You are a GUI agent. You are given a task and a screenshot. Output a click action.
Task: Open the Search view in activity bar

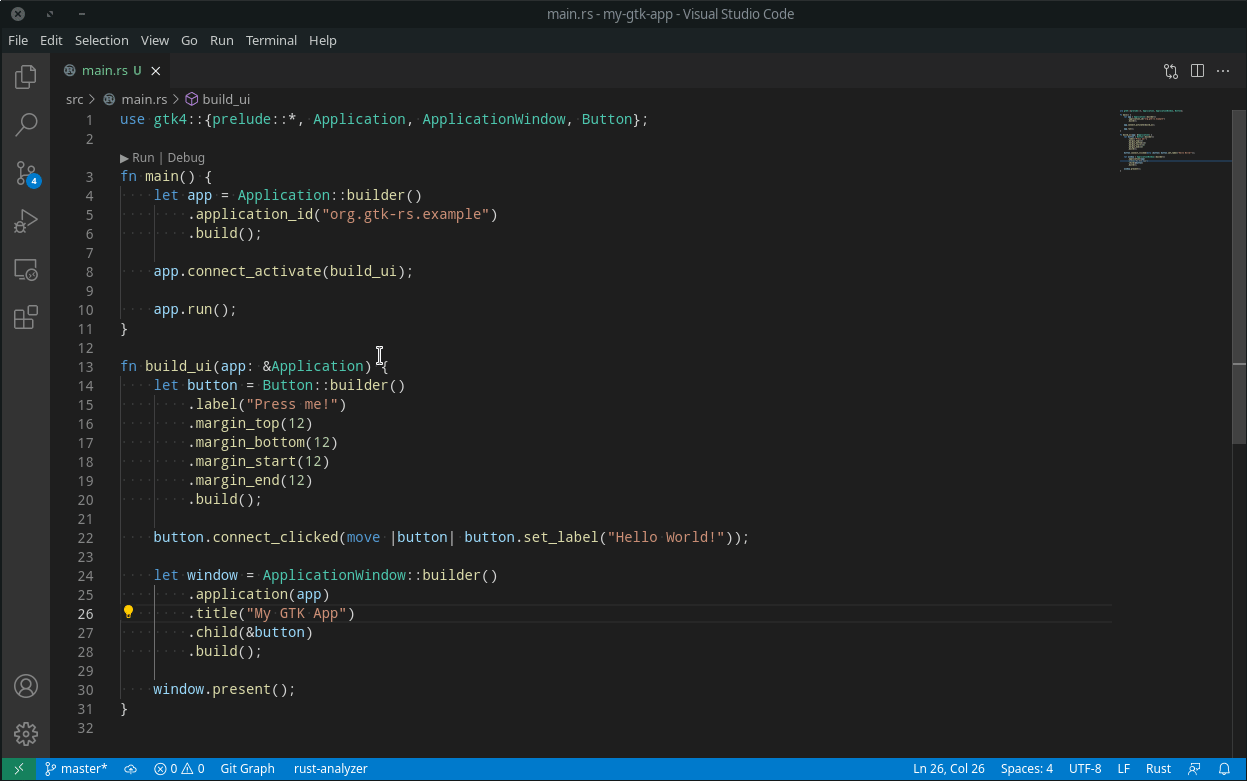point(26,125)
